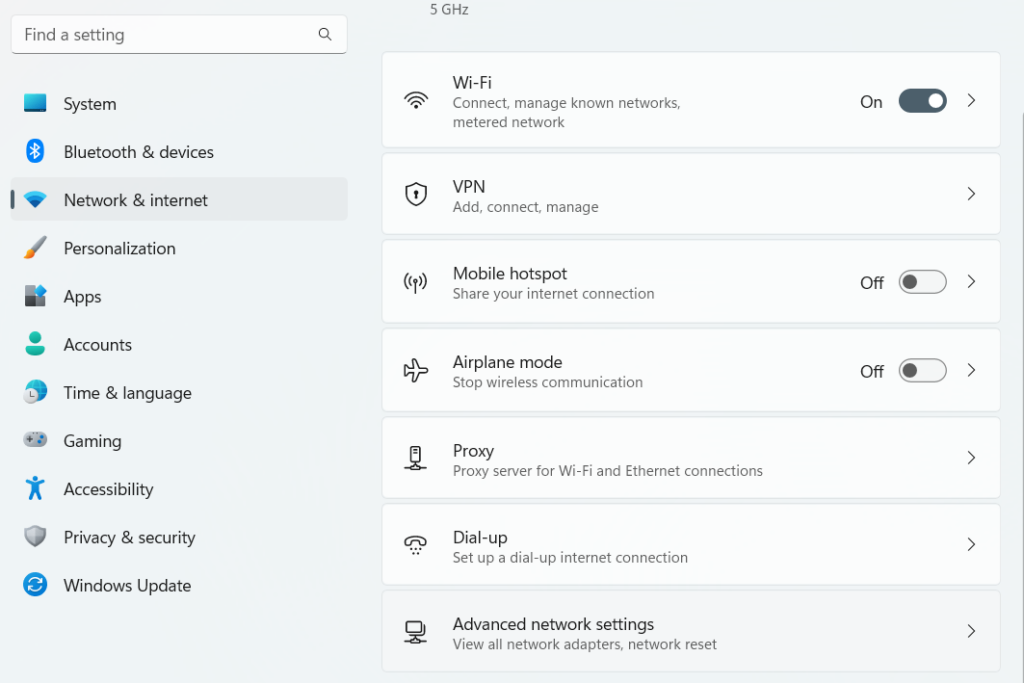Click the Network & internet Wi-Fi icon

(35, 200)
